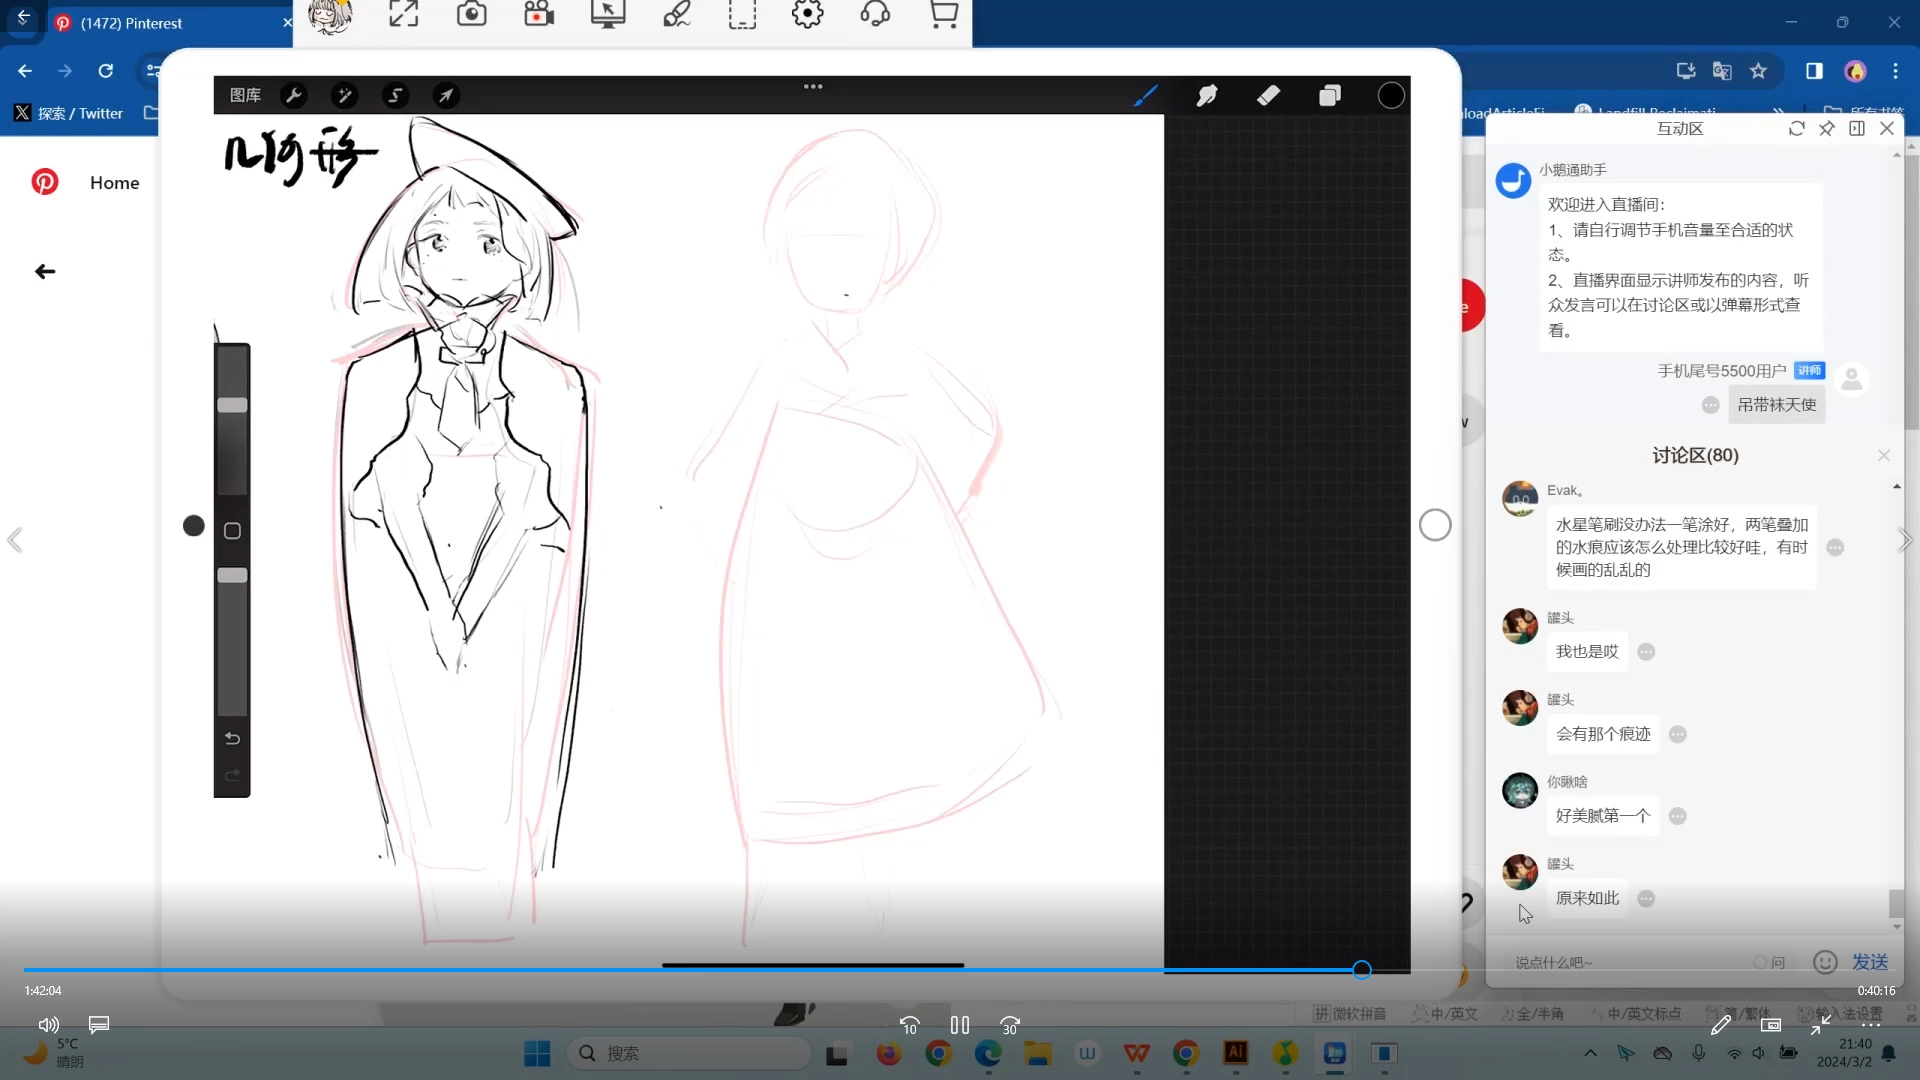Skip forward 30 seconds
Image resolution: width=1920 pixels, height=1080 pixels.
point(1009,1025)
